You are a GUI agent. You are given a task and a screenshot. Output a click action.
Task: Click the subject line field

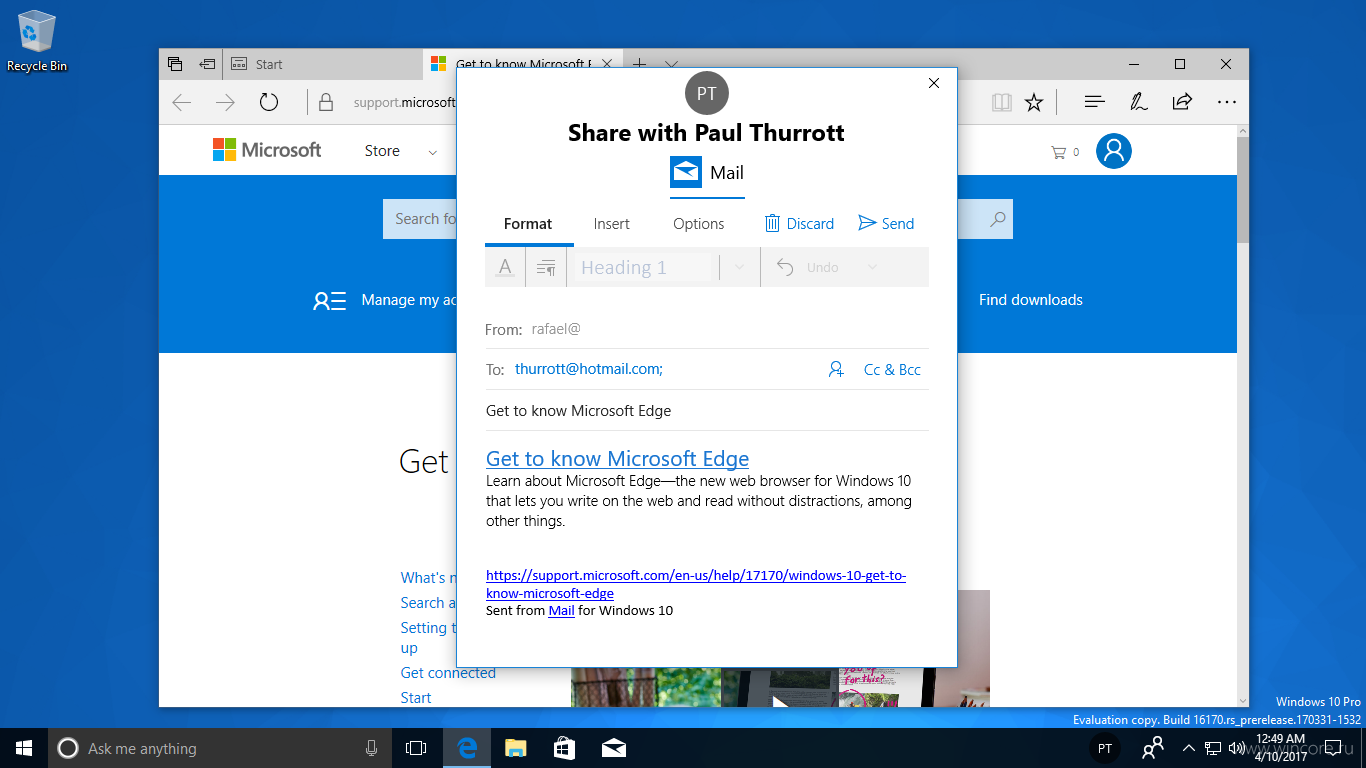click(x=707, y=411)
